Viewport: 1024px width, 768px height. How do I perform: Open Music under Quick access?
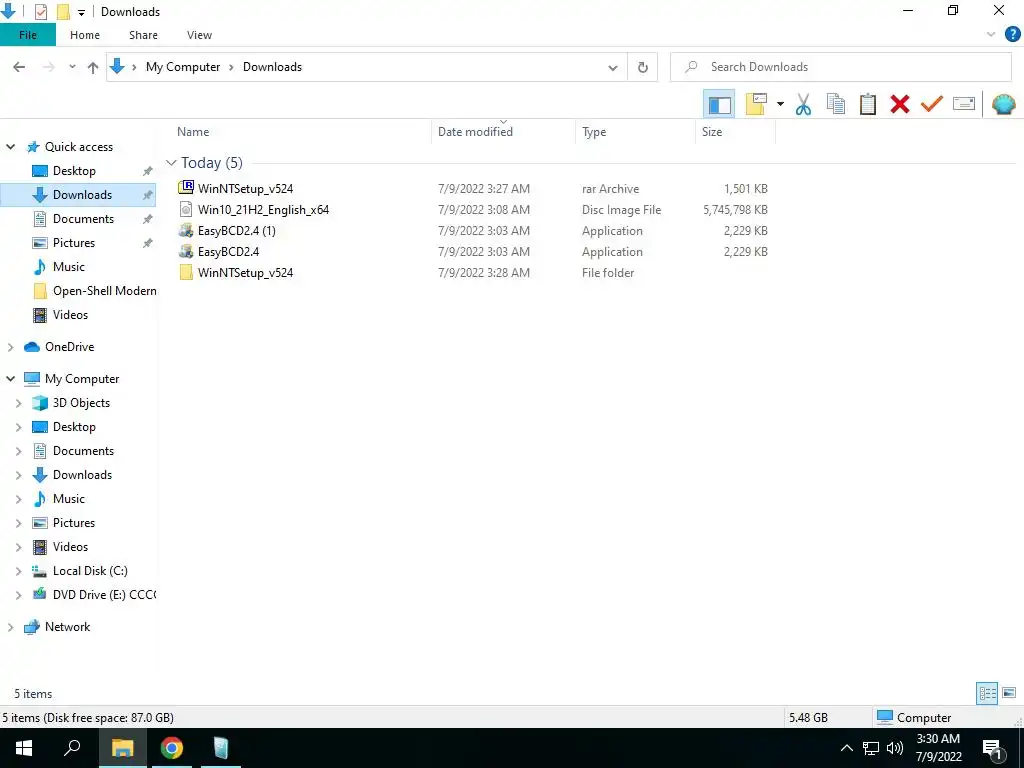click(x=69, y=267)
